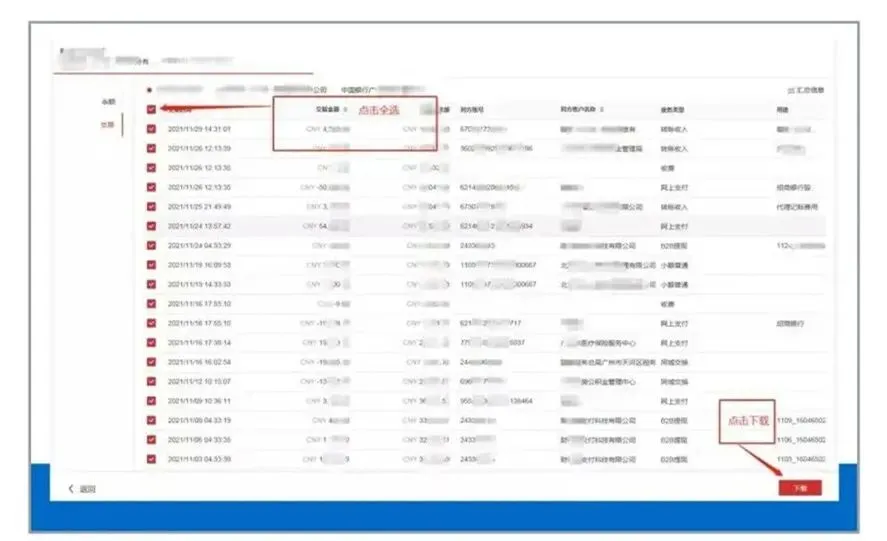This screenshot has width=887, height=541.
Task: Click the list icon beside 汇总信息
Action: pyautogui.click(x=791, y=91)
